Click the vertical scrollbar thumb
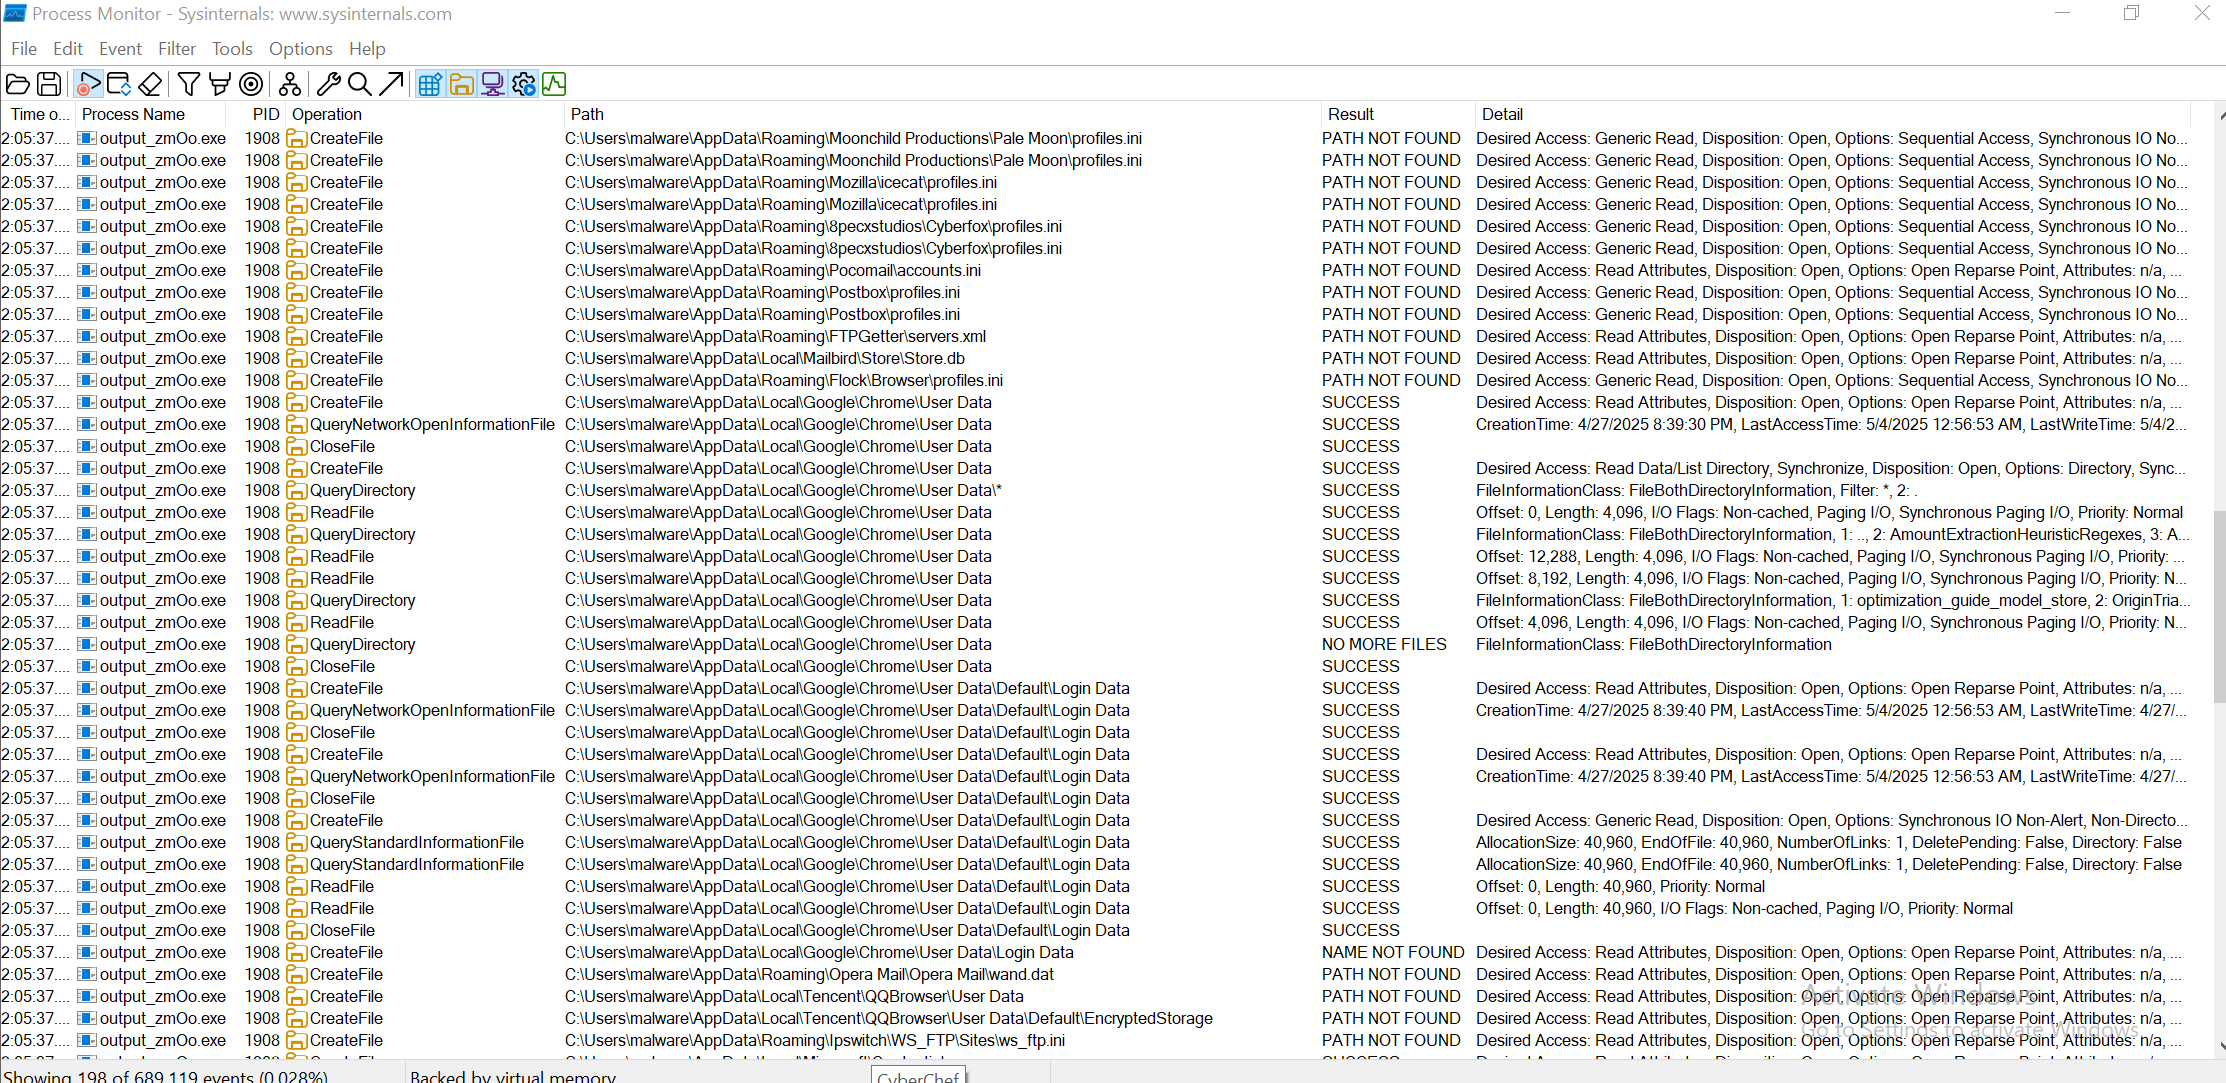Screen dimensions: 2226x1083 point(2219,605)
